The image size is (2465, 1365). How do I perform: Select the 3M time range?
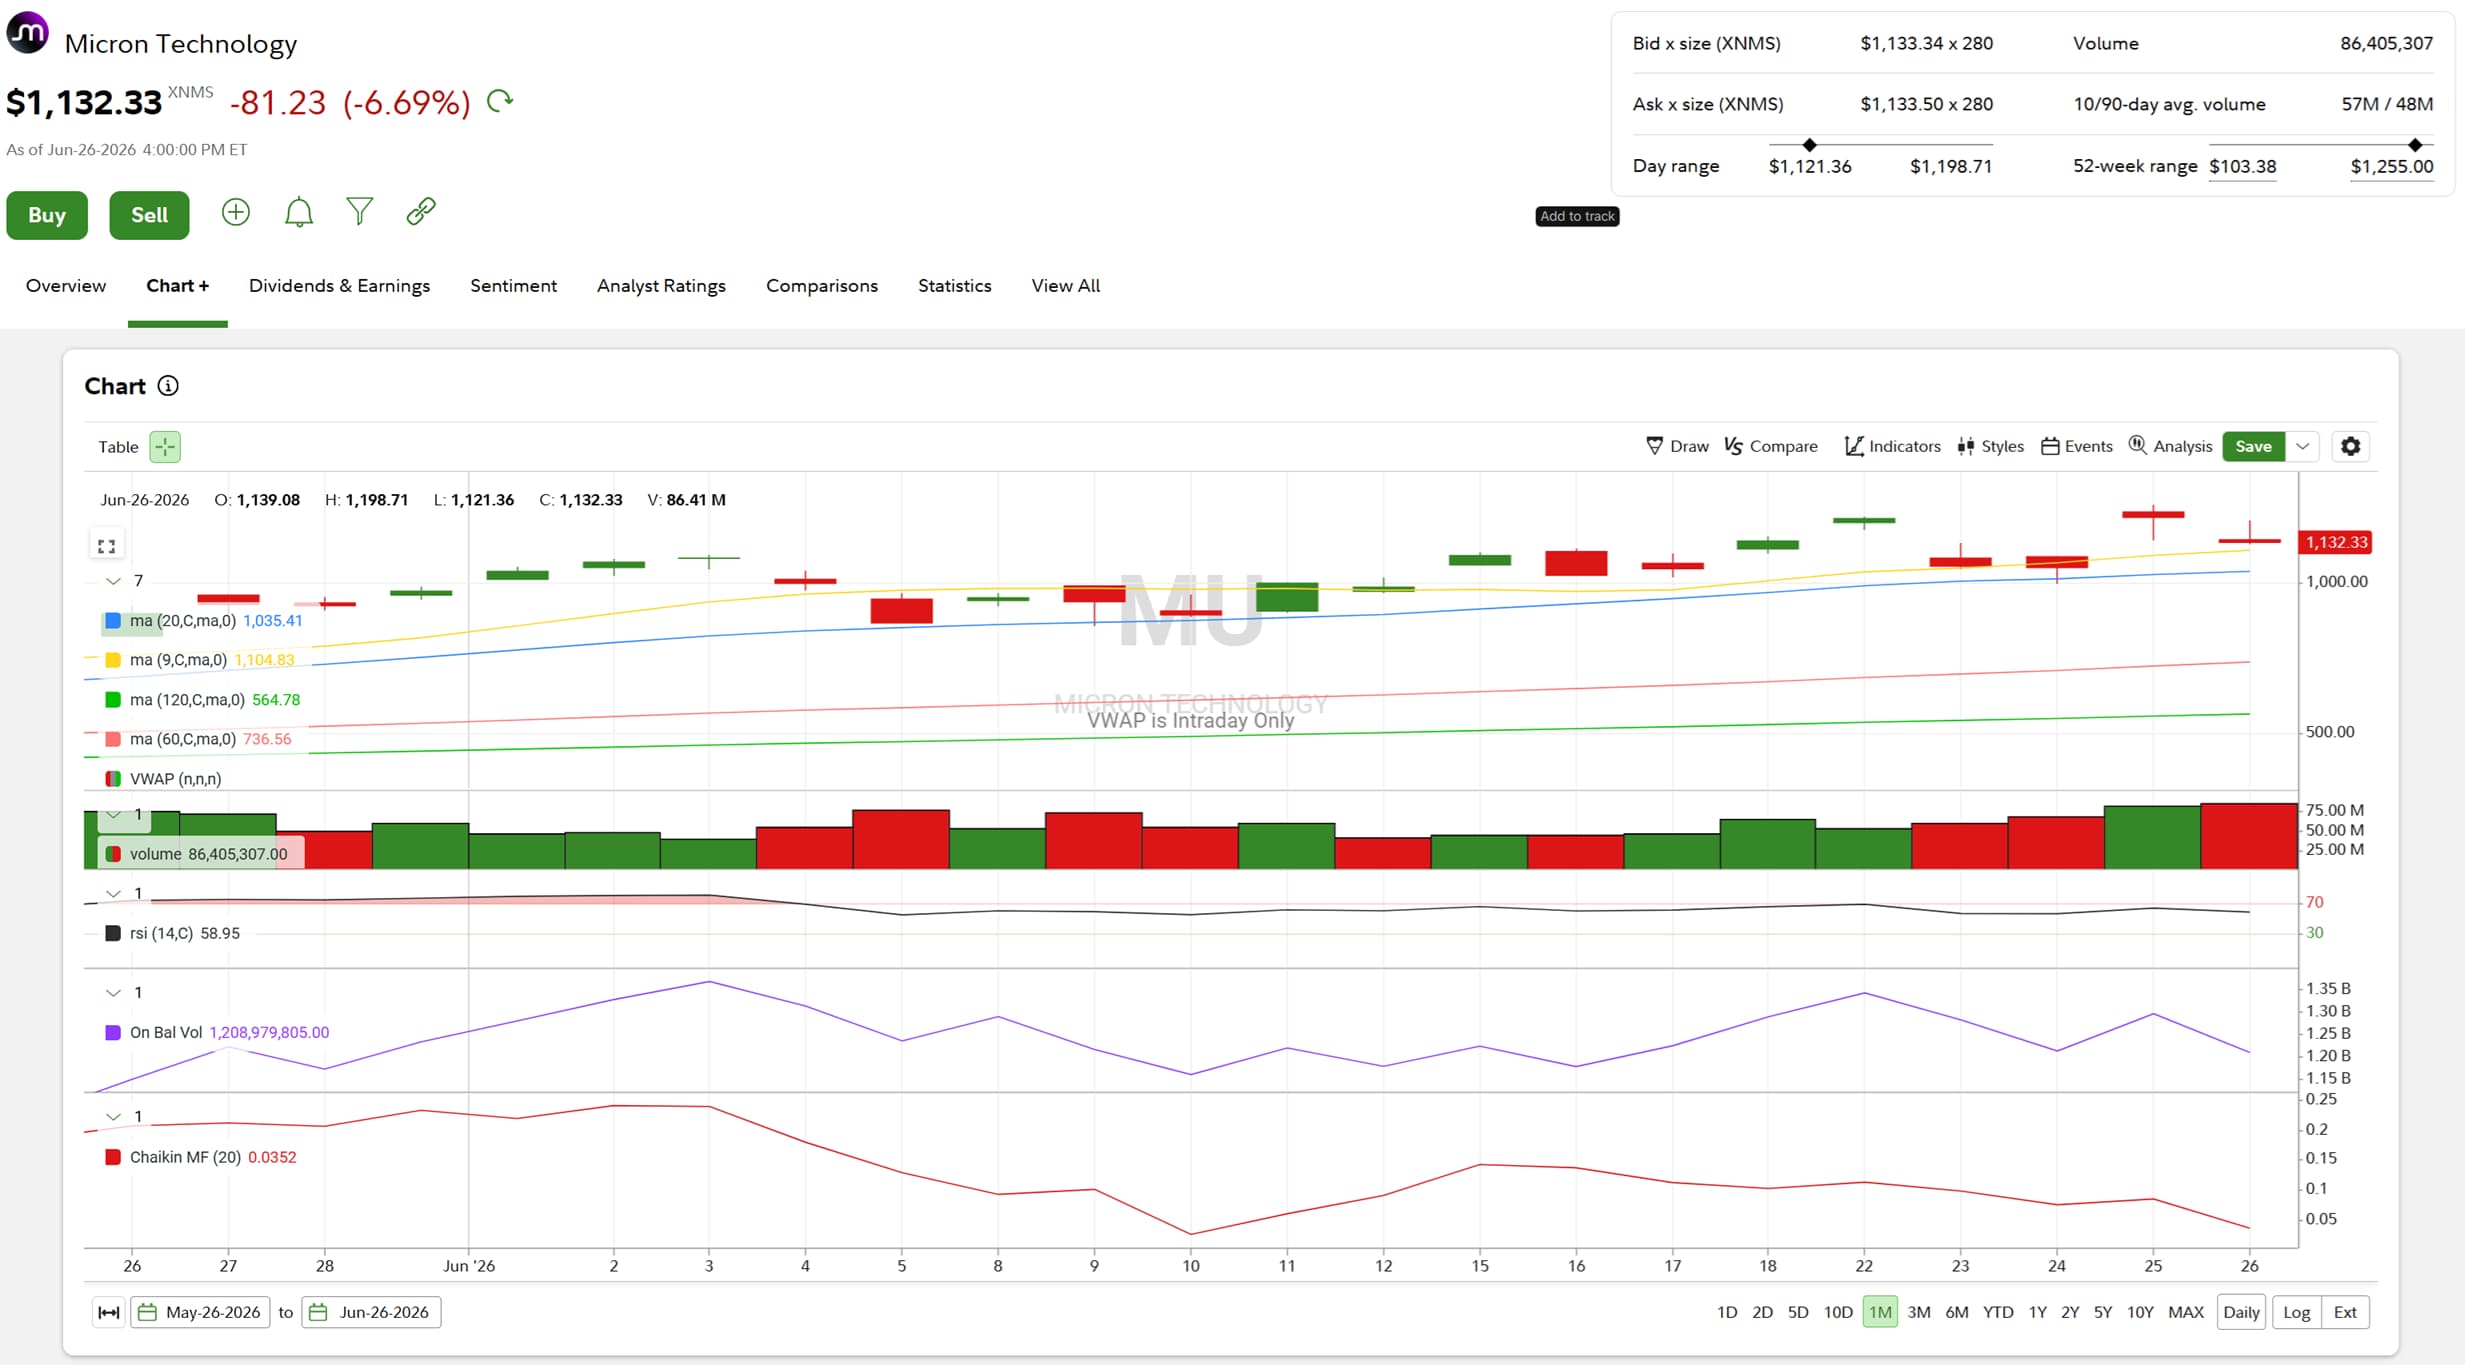1919,1312
